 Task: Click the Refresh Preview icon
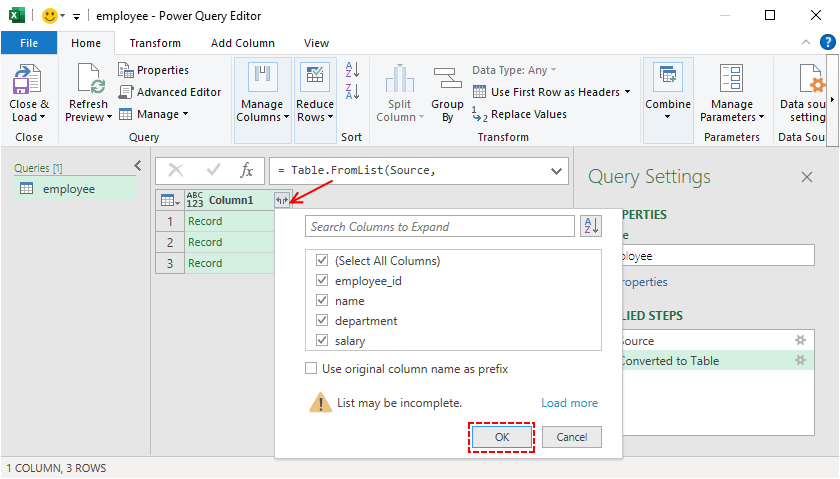(x=88, y=80)
